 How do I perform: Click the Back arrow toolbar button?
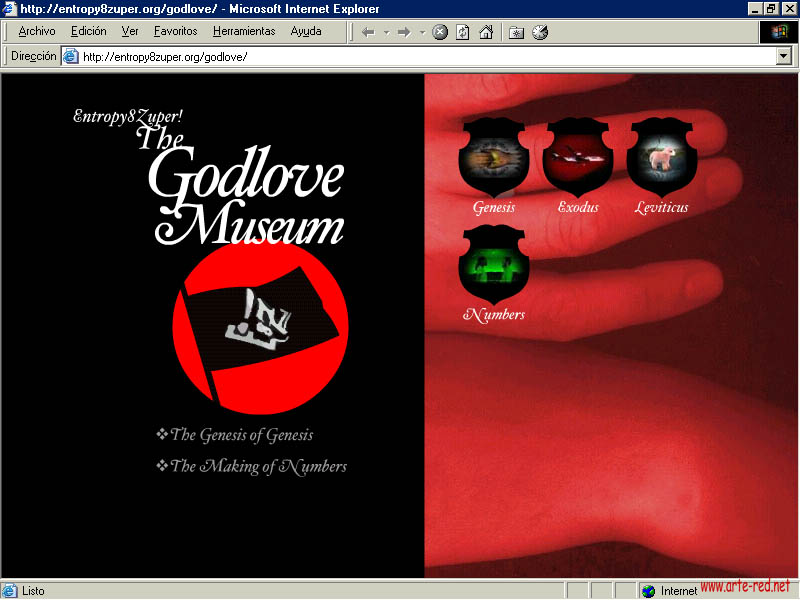click(x=368, y=32)
